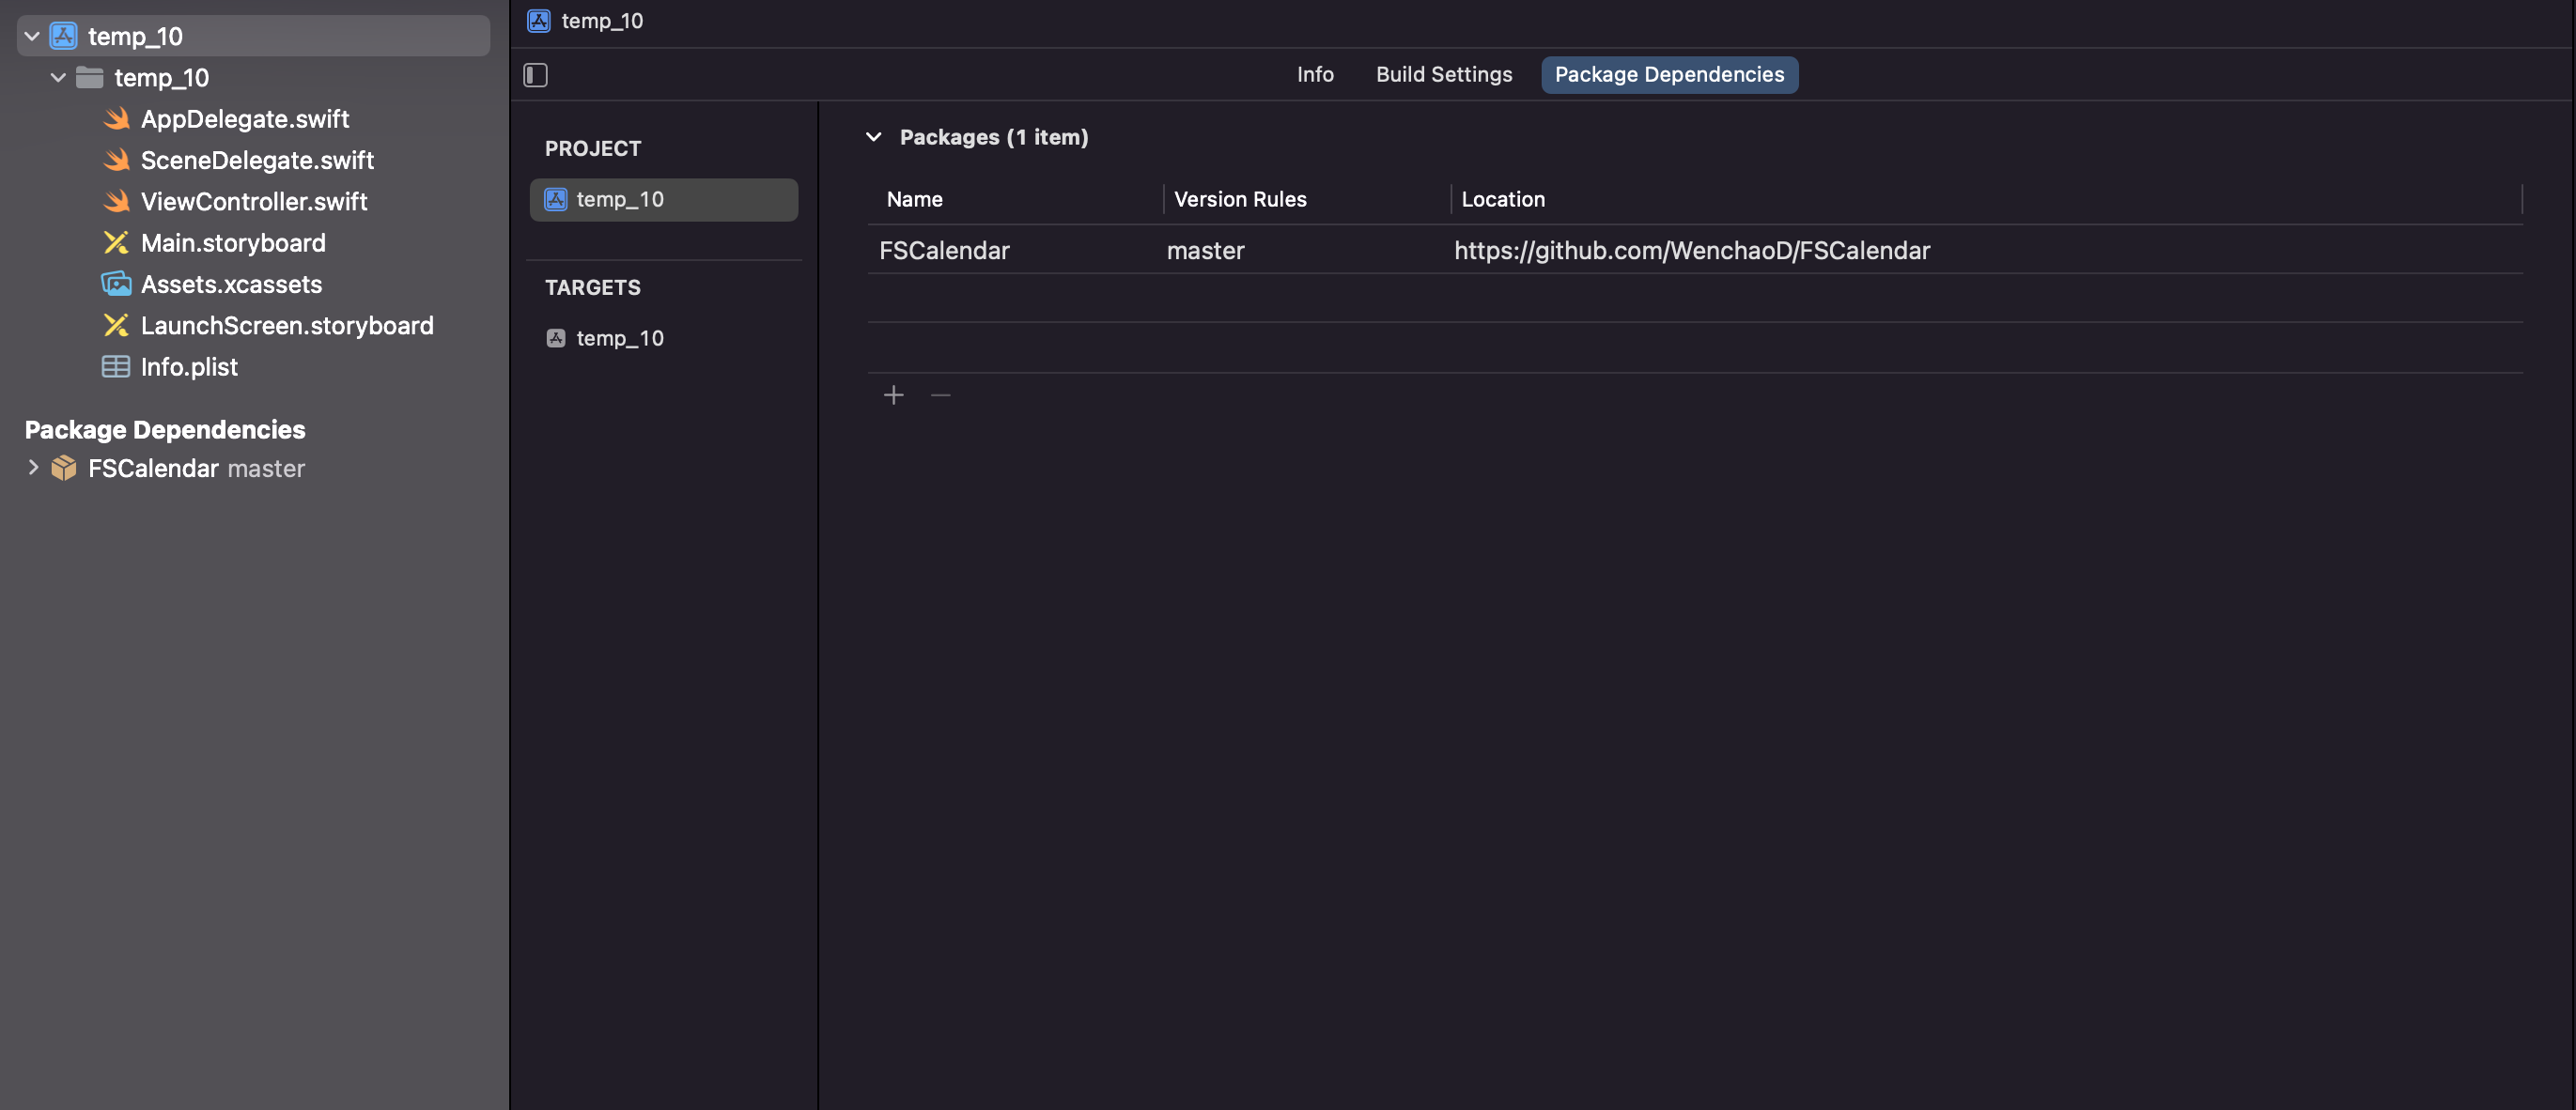Click the Packages (1 item) heading

point(993,137)
